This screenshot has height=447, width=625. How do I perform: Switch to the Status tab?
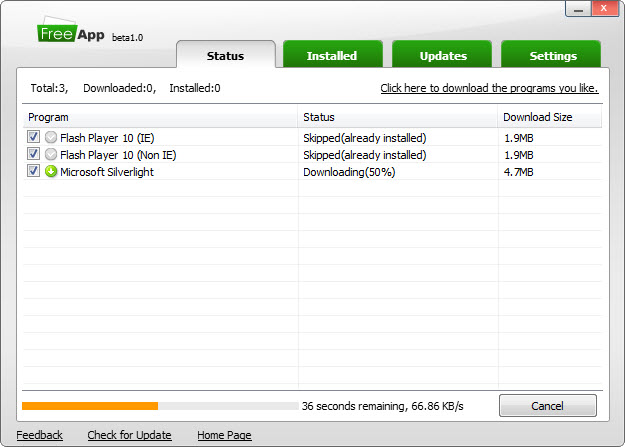[226, 55]
